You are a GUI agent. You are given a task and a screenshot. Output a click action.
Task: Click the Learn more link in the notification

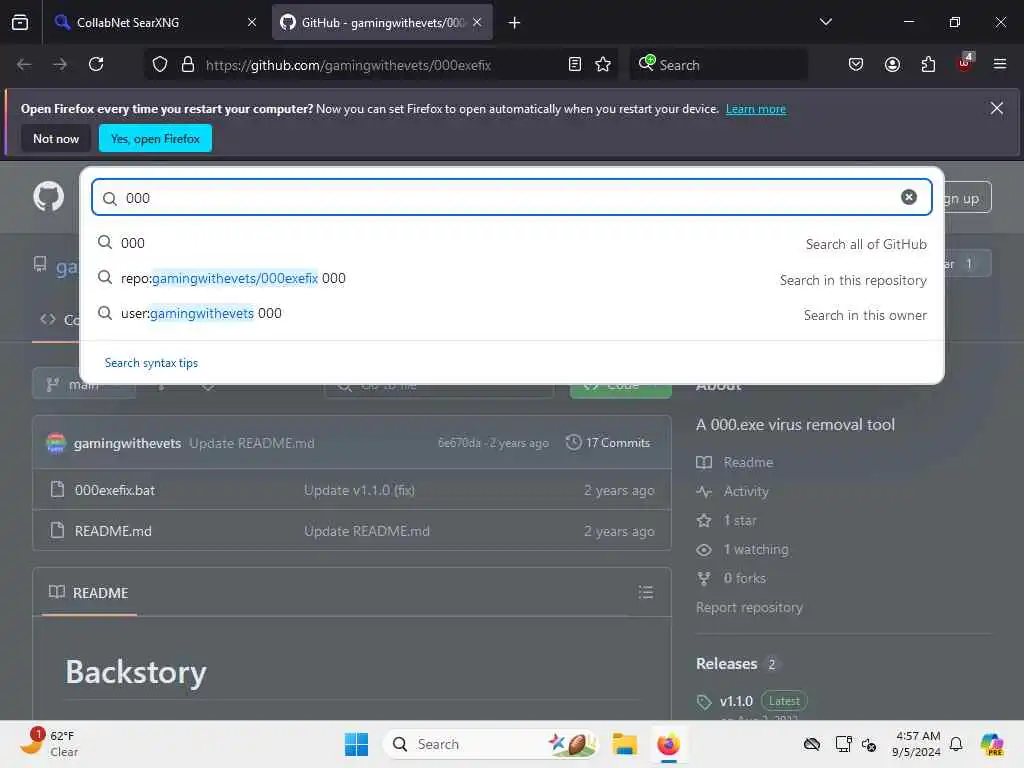[x=756, y=109]
